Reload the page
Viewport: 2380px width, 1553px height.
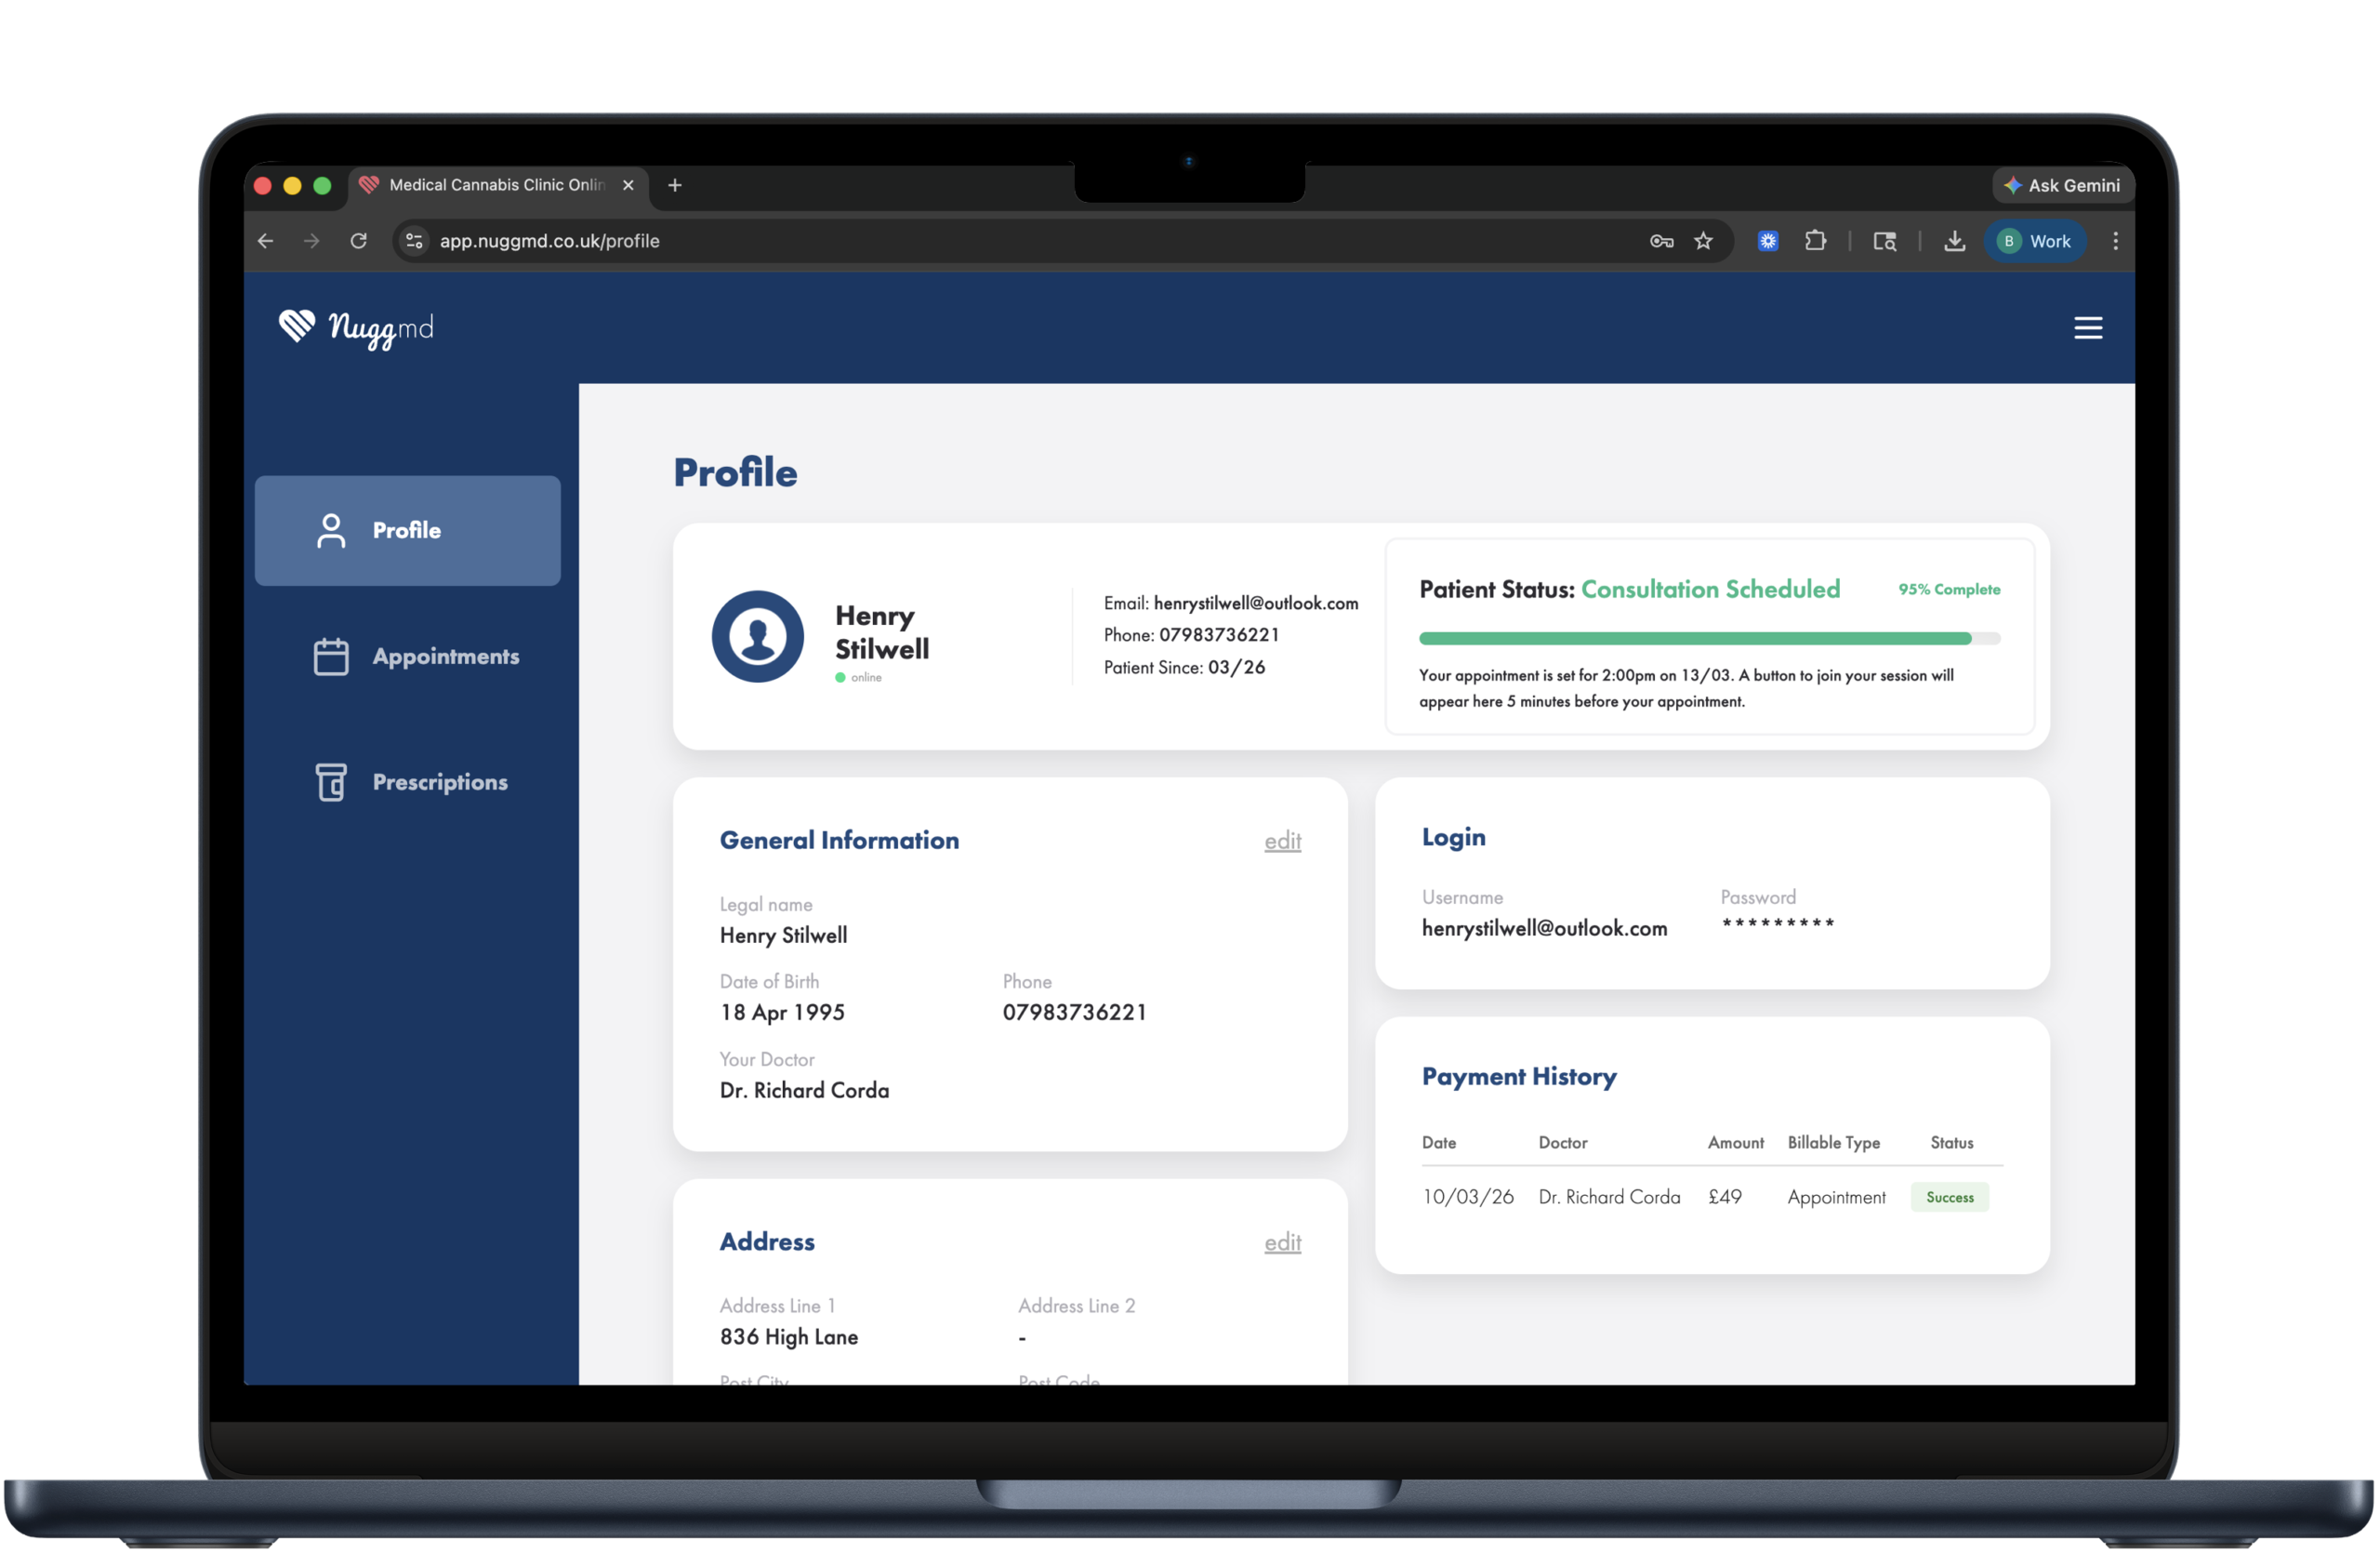point(358,241)
